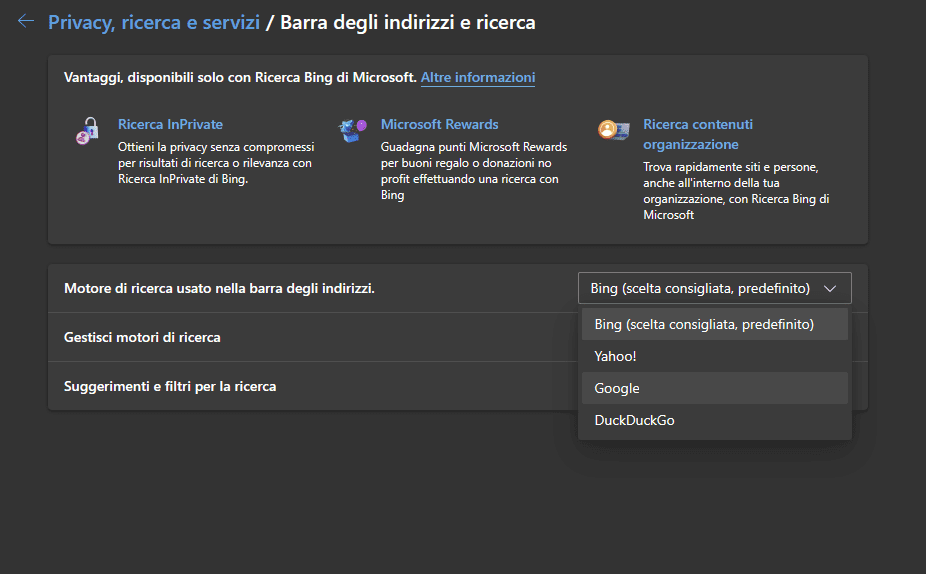The height and width of the screenshot is (574, 926).
Task: Click the back arrow icon
Action: (26, 21)
